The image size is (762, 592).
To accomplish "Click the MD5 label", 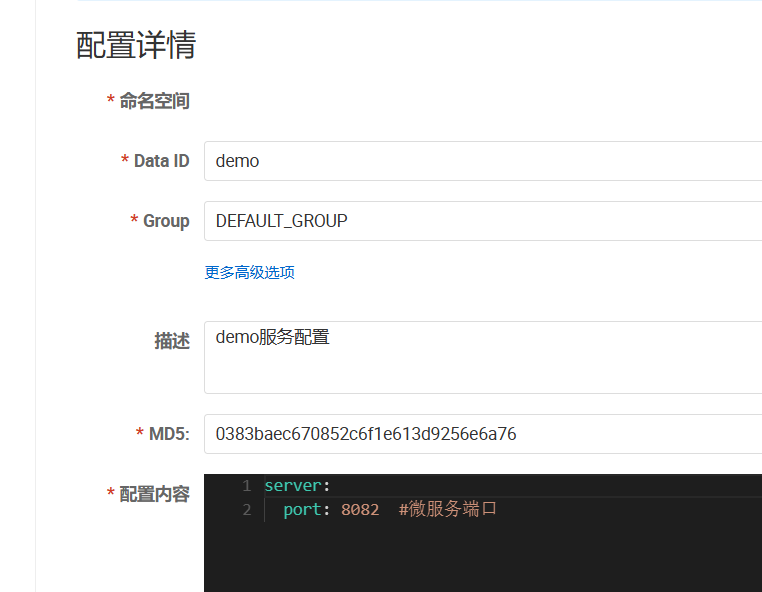I will coord(169,434).
